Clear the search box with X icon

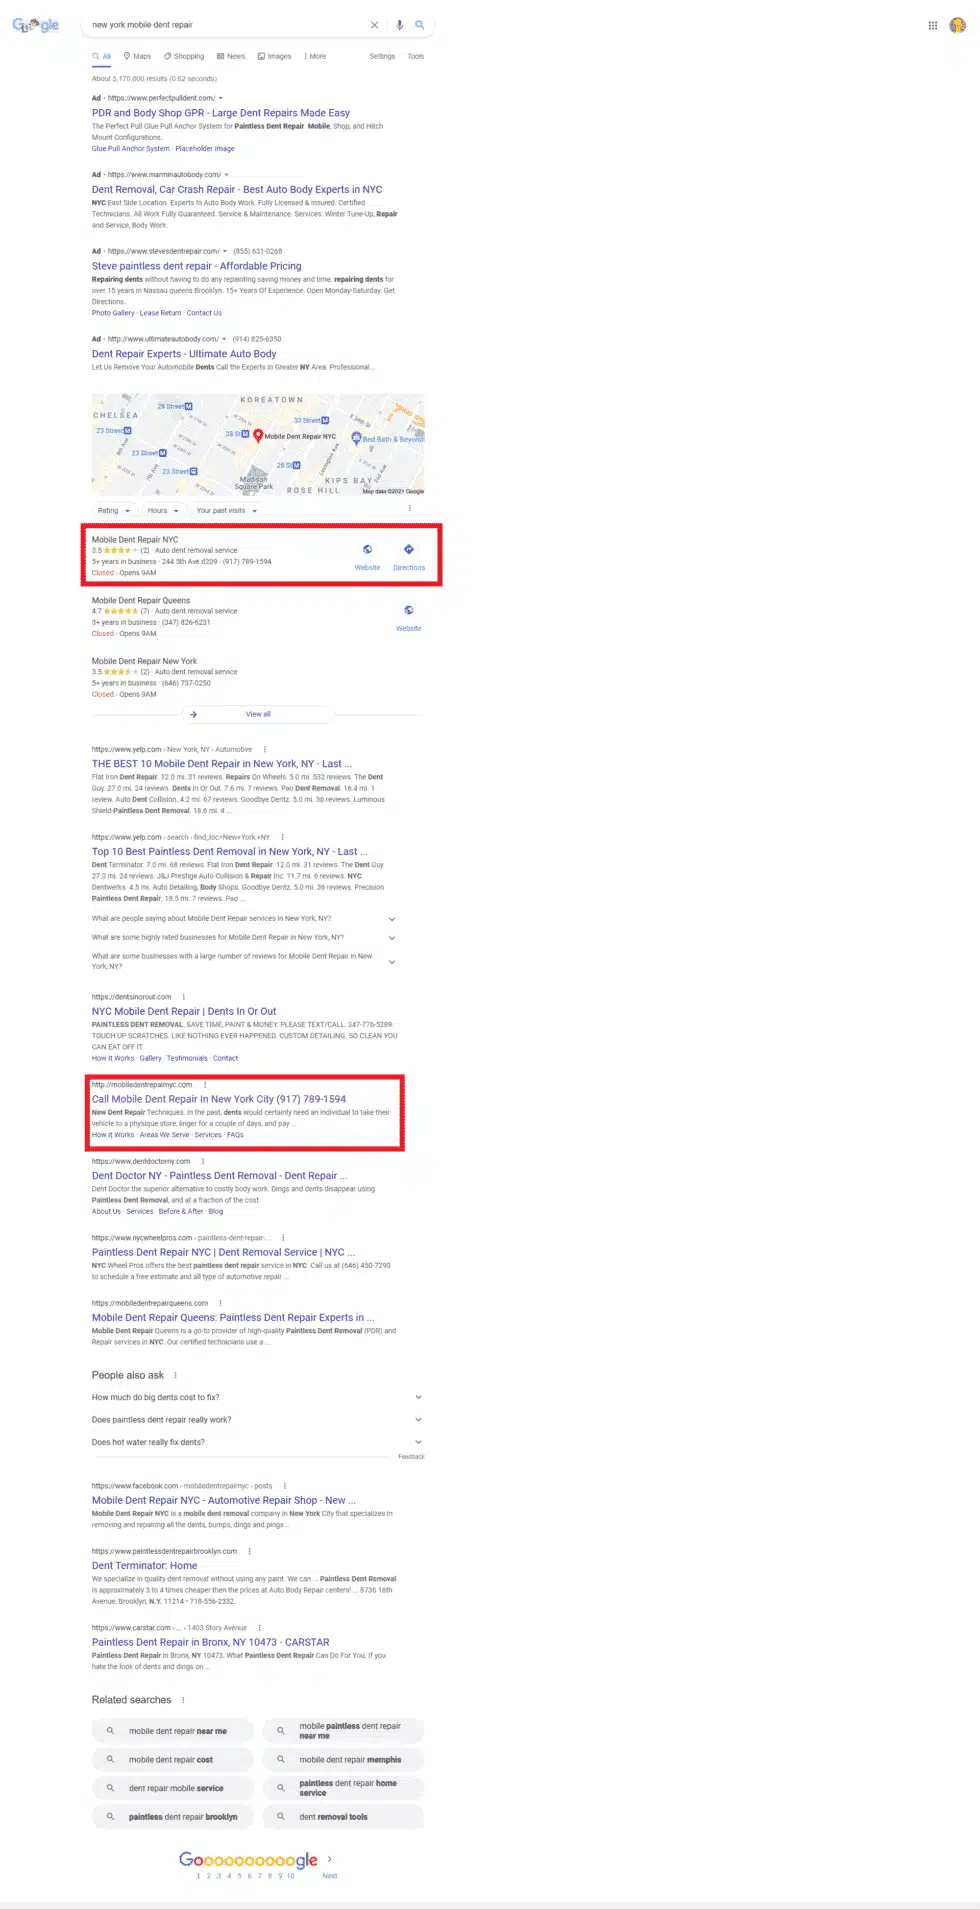[x=375, y=25]
